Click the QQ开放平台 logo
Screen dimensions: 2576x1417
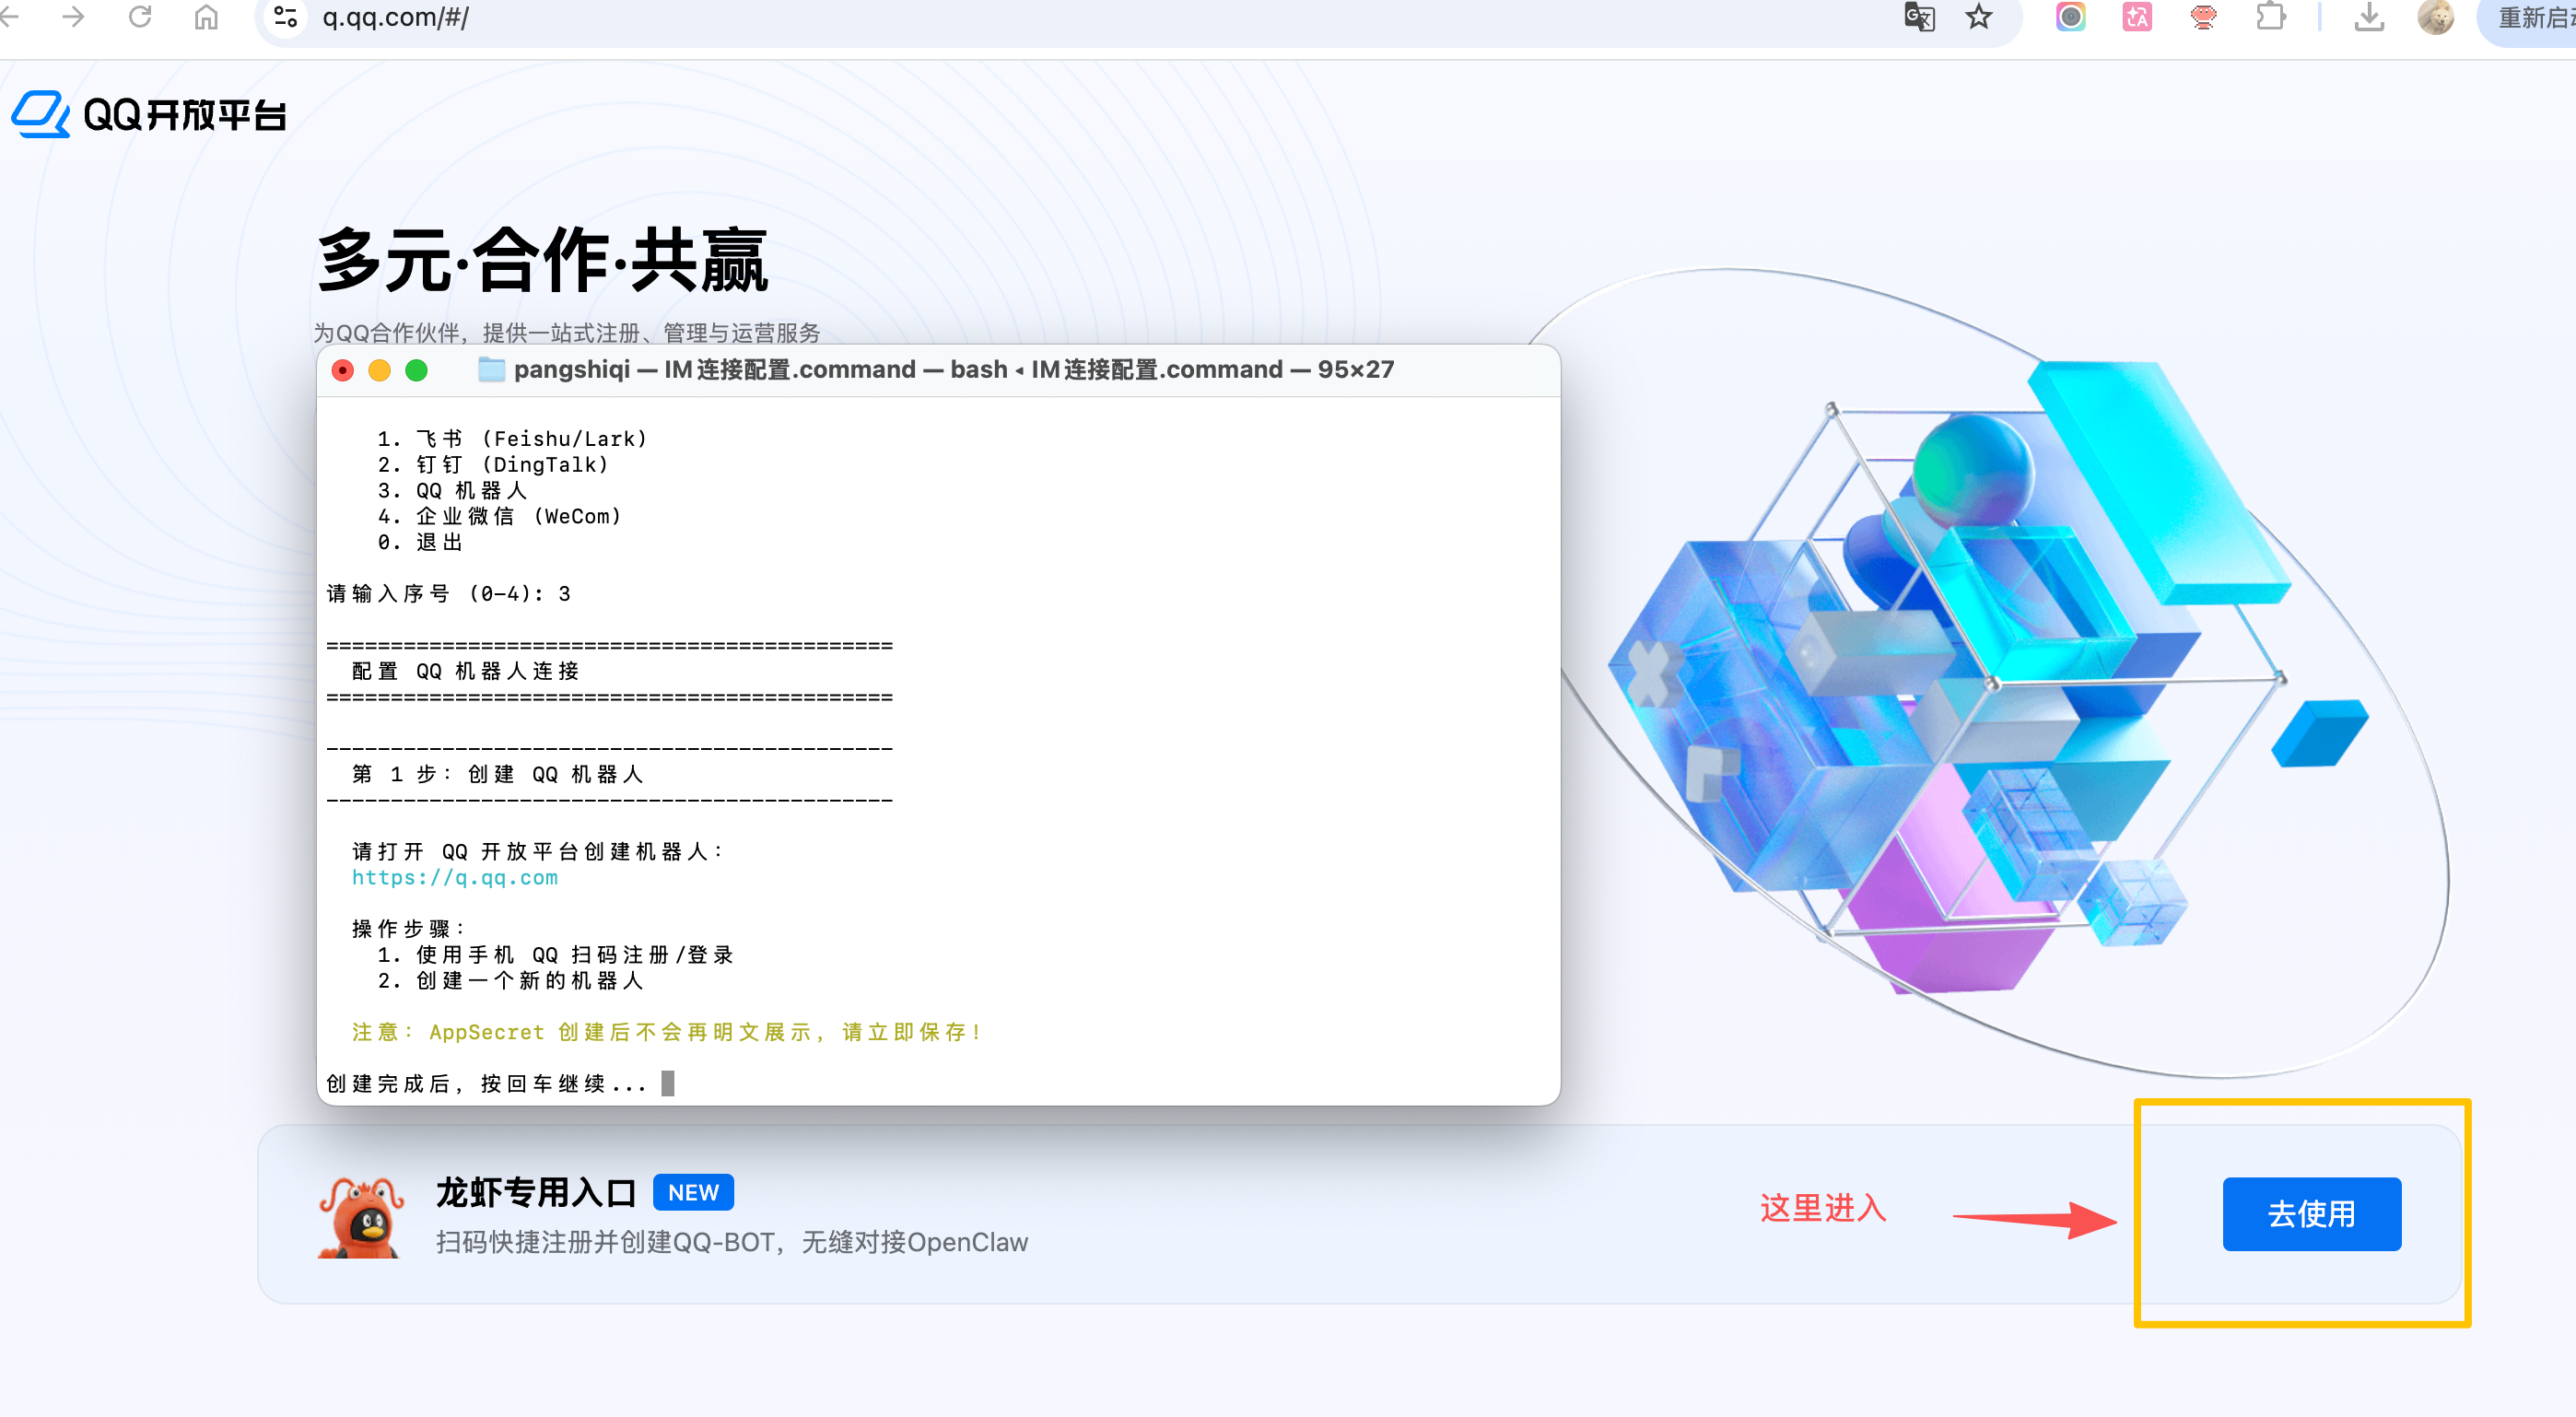[149, 115]
